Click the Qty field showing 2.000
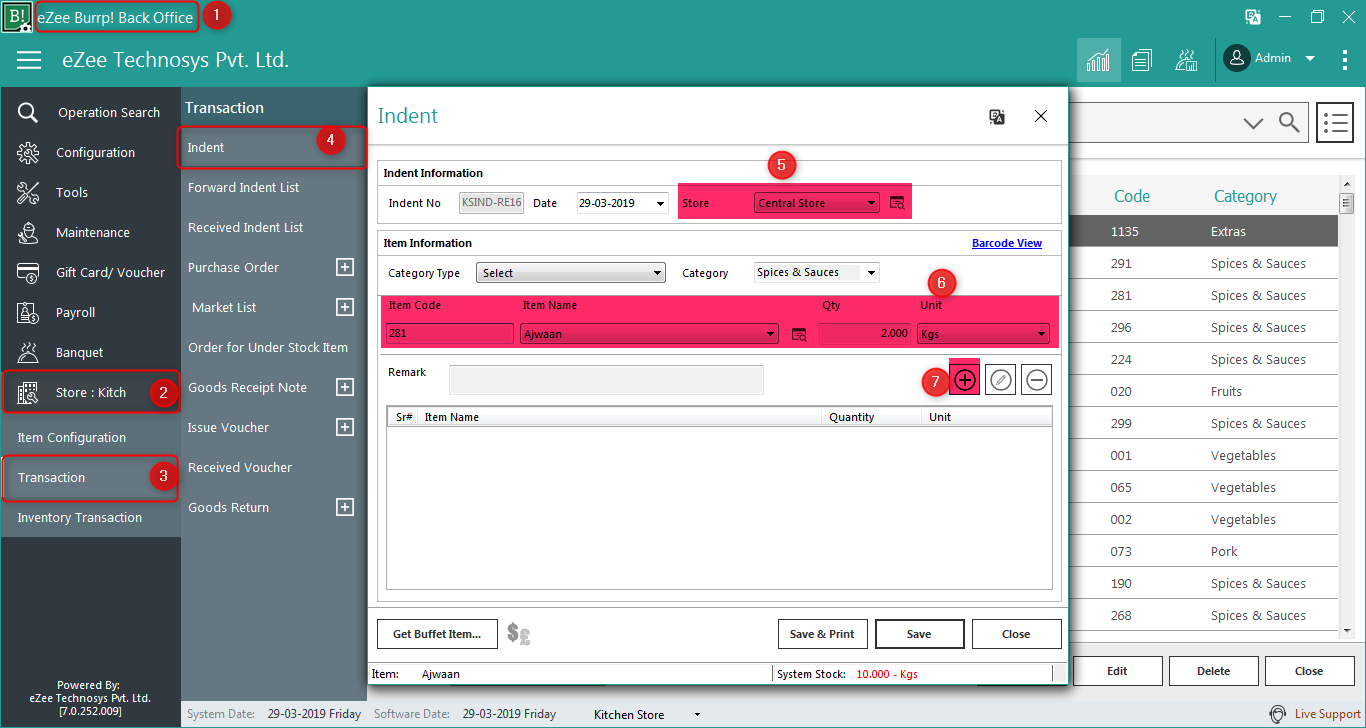 point(865,334)
